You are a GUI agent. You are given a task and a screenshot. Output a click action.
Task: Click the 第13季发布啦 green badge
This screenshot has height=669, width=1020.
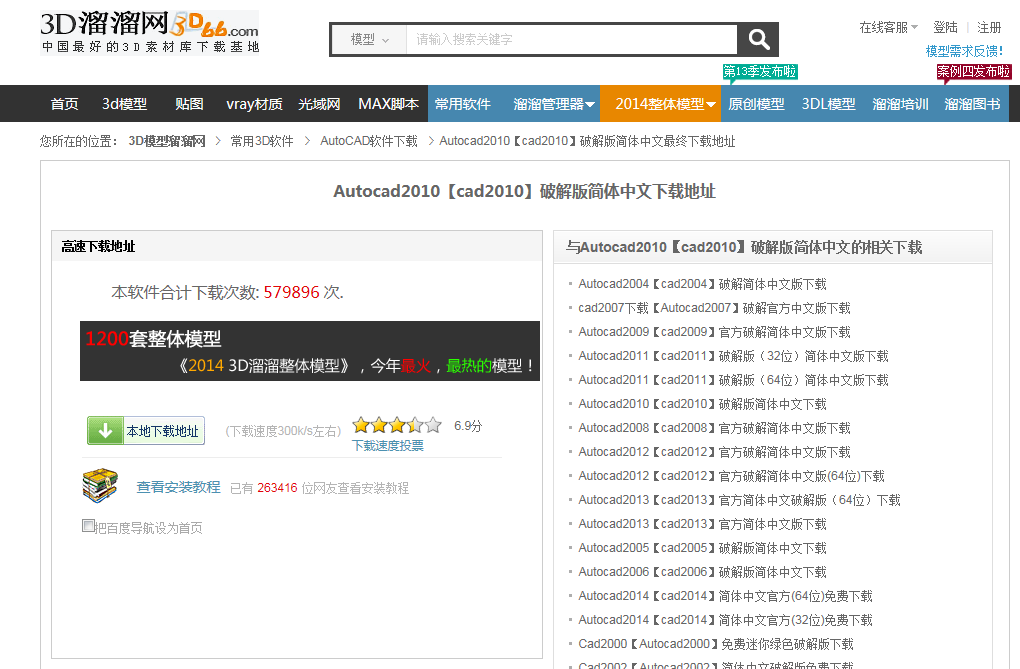click(x=760, y=72)
